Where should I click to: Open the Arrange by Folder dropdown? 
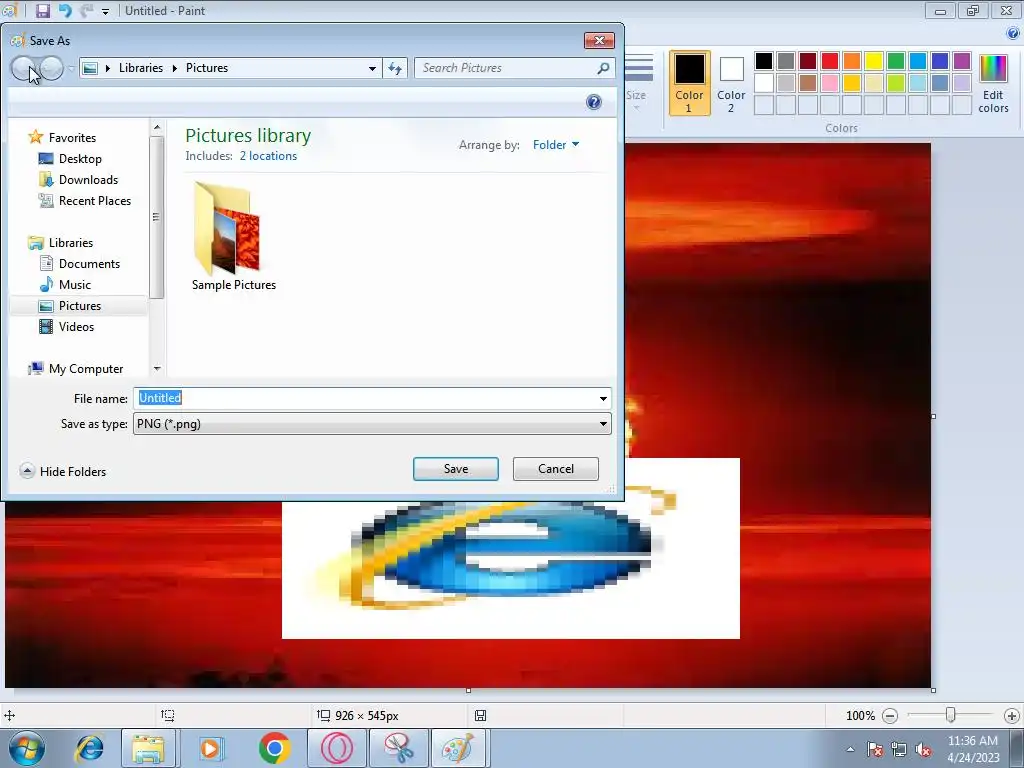point(556,145)
